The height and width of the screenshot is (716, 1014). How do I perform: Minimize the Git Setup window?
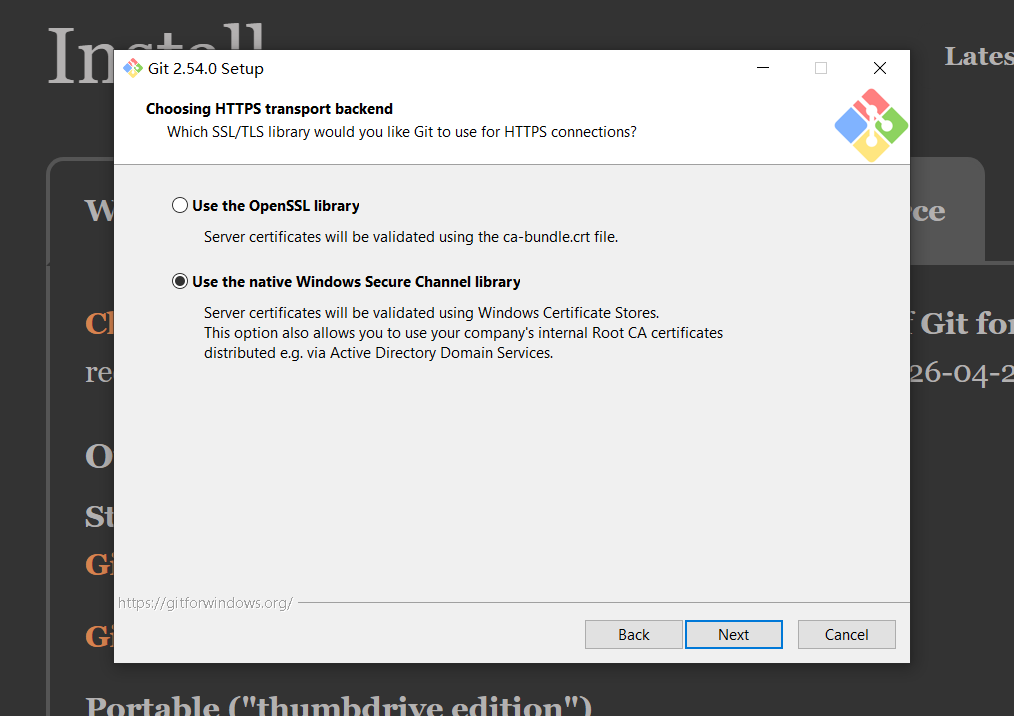coord(763,68)
